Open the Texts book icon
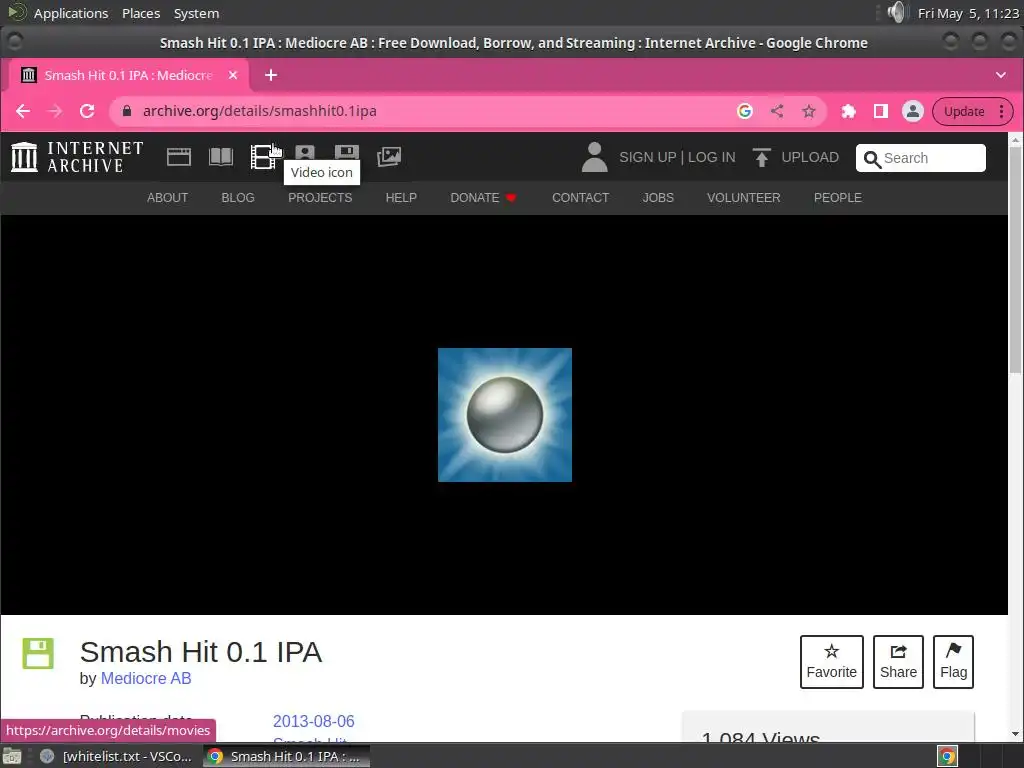The width and height of the screenshot is (1024, 768). (221, 157)
